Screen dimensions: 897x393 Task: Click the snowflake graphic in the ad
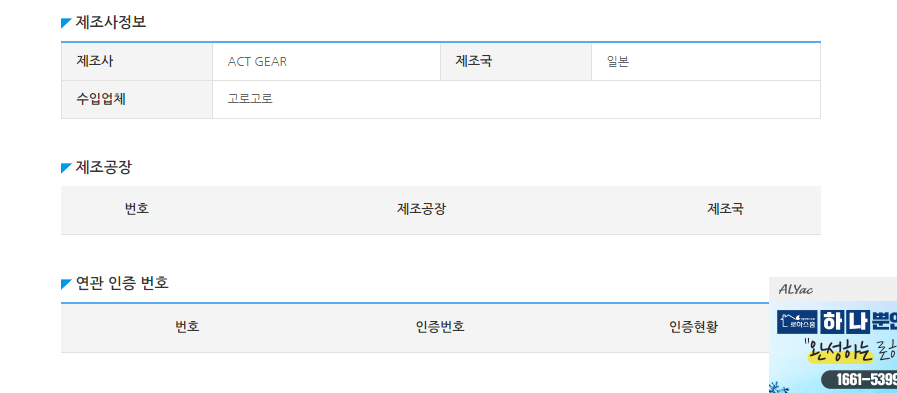[x=779, y=387]
